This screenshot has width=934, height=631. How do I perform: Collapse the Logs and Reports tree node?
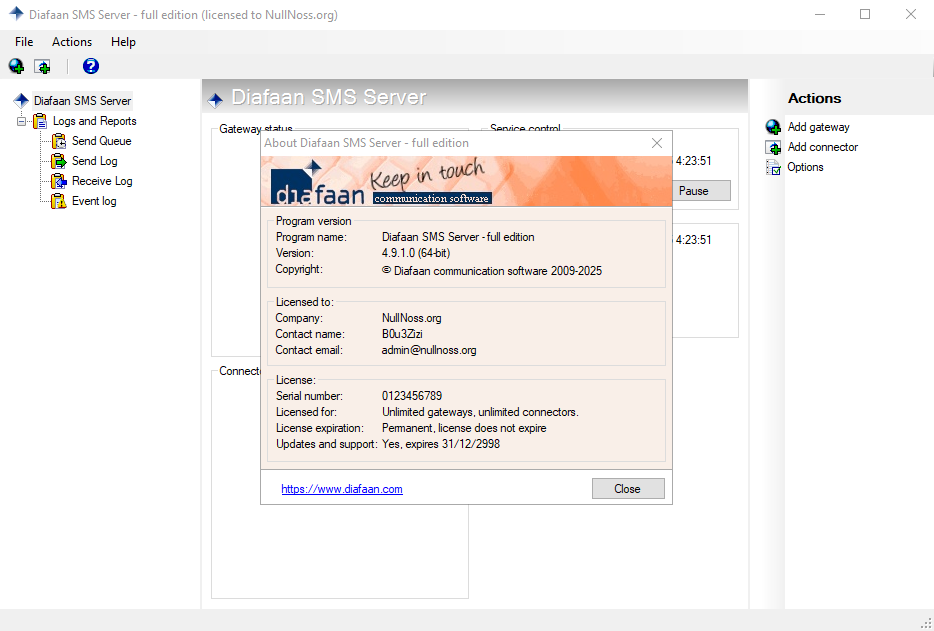pyautogui.click(x=22, y=122)
